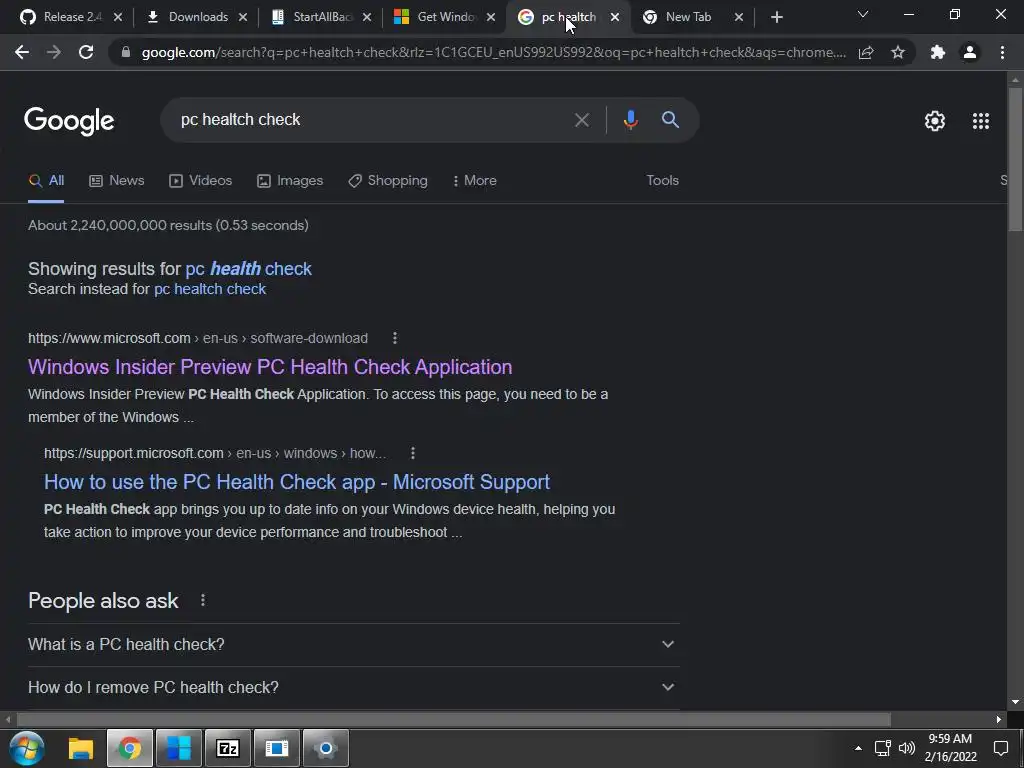This screenshot has height=768, width=1024.
Task: Search instead for 'pc healtch check'
Action: coord(210,289)
